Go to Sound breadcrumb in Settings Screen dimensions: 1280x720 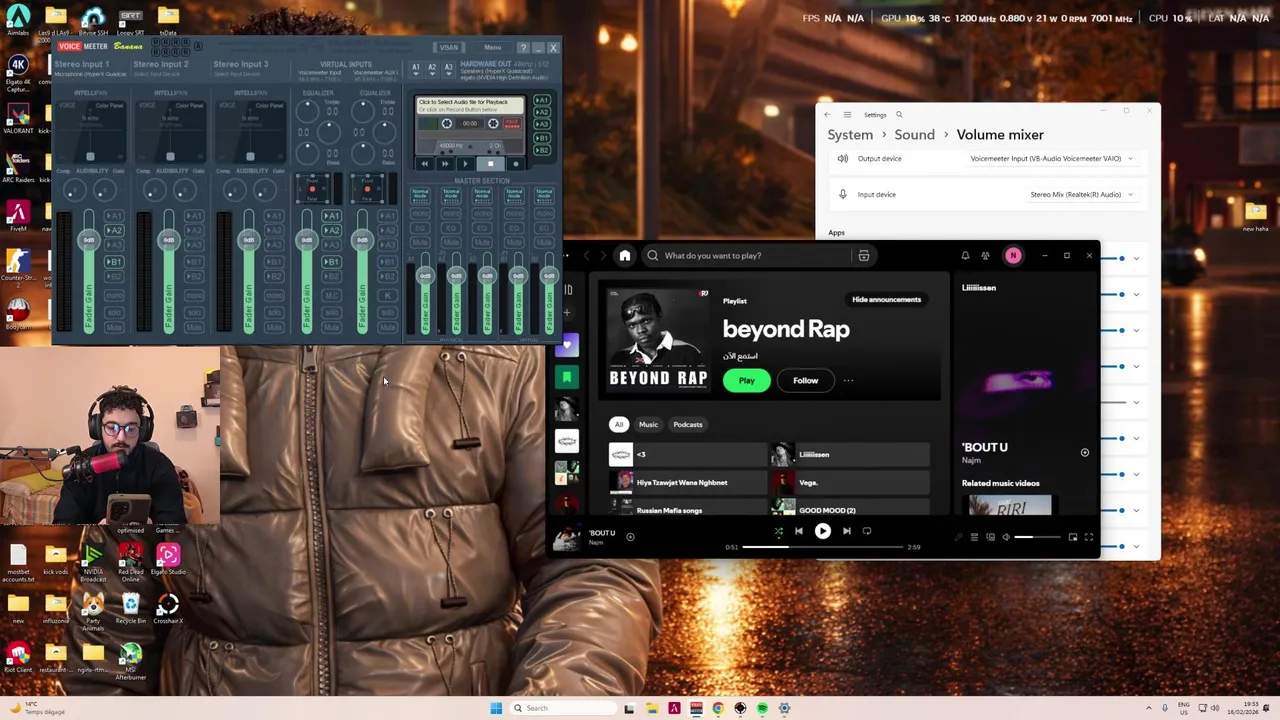(x=914, y=134)
